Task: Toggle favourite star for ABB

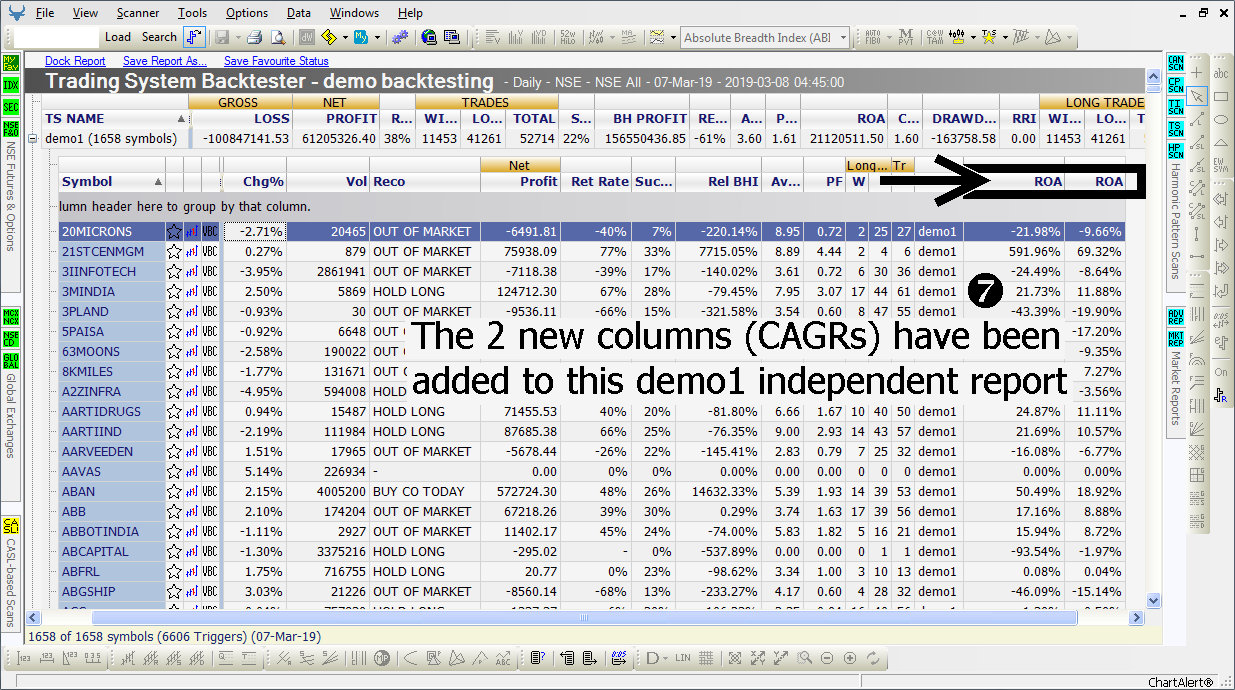Action: [x=174, y=511]
